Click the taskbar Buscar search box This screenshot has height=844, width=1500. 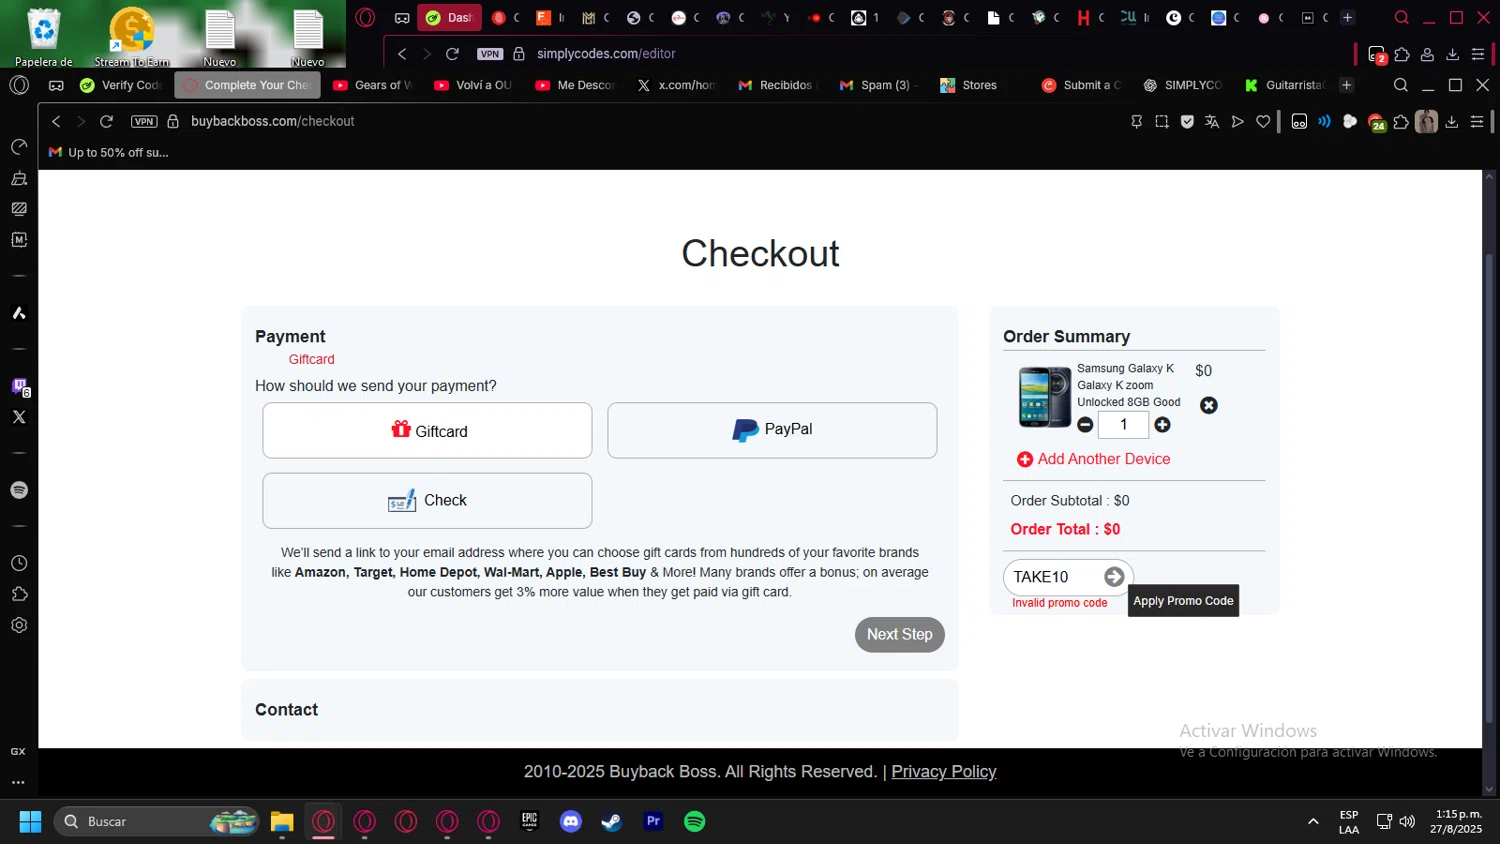point(157,821)
